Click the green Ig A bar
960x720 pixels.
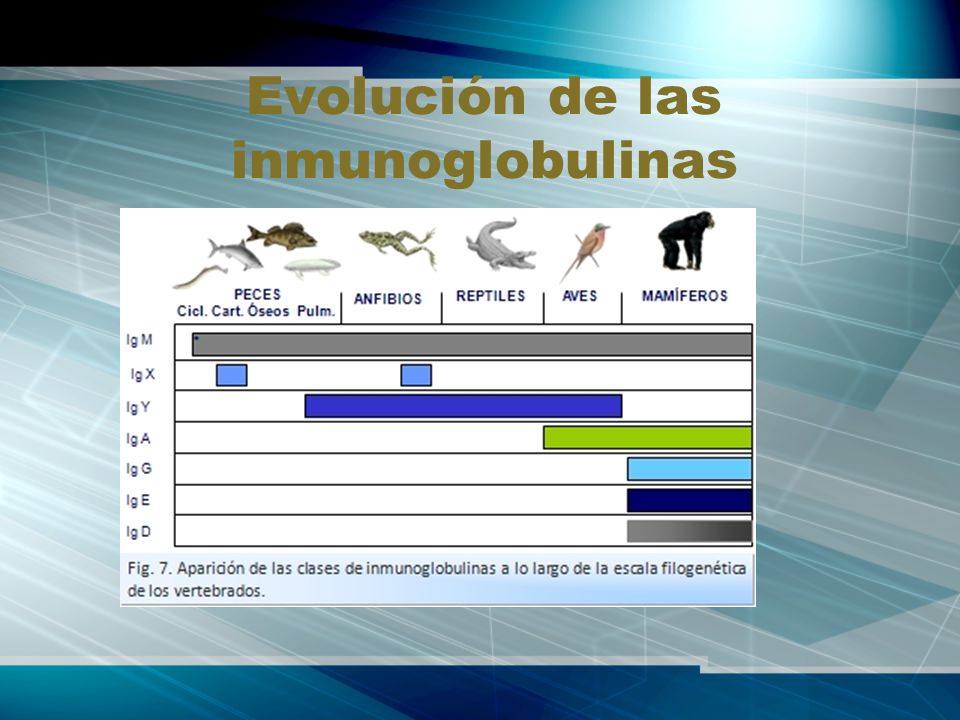point(648,438)
